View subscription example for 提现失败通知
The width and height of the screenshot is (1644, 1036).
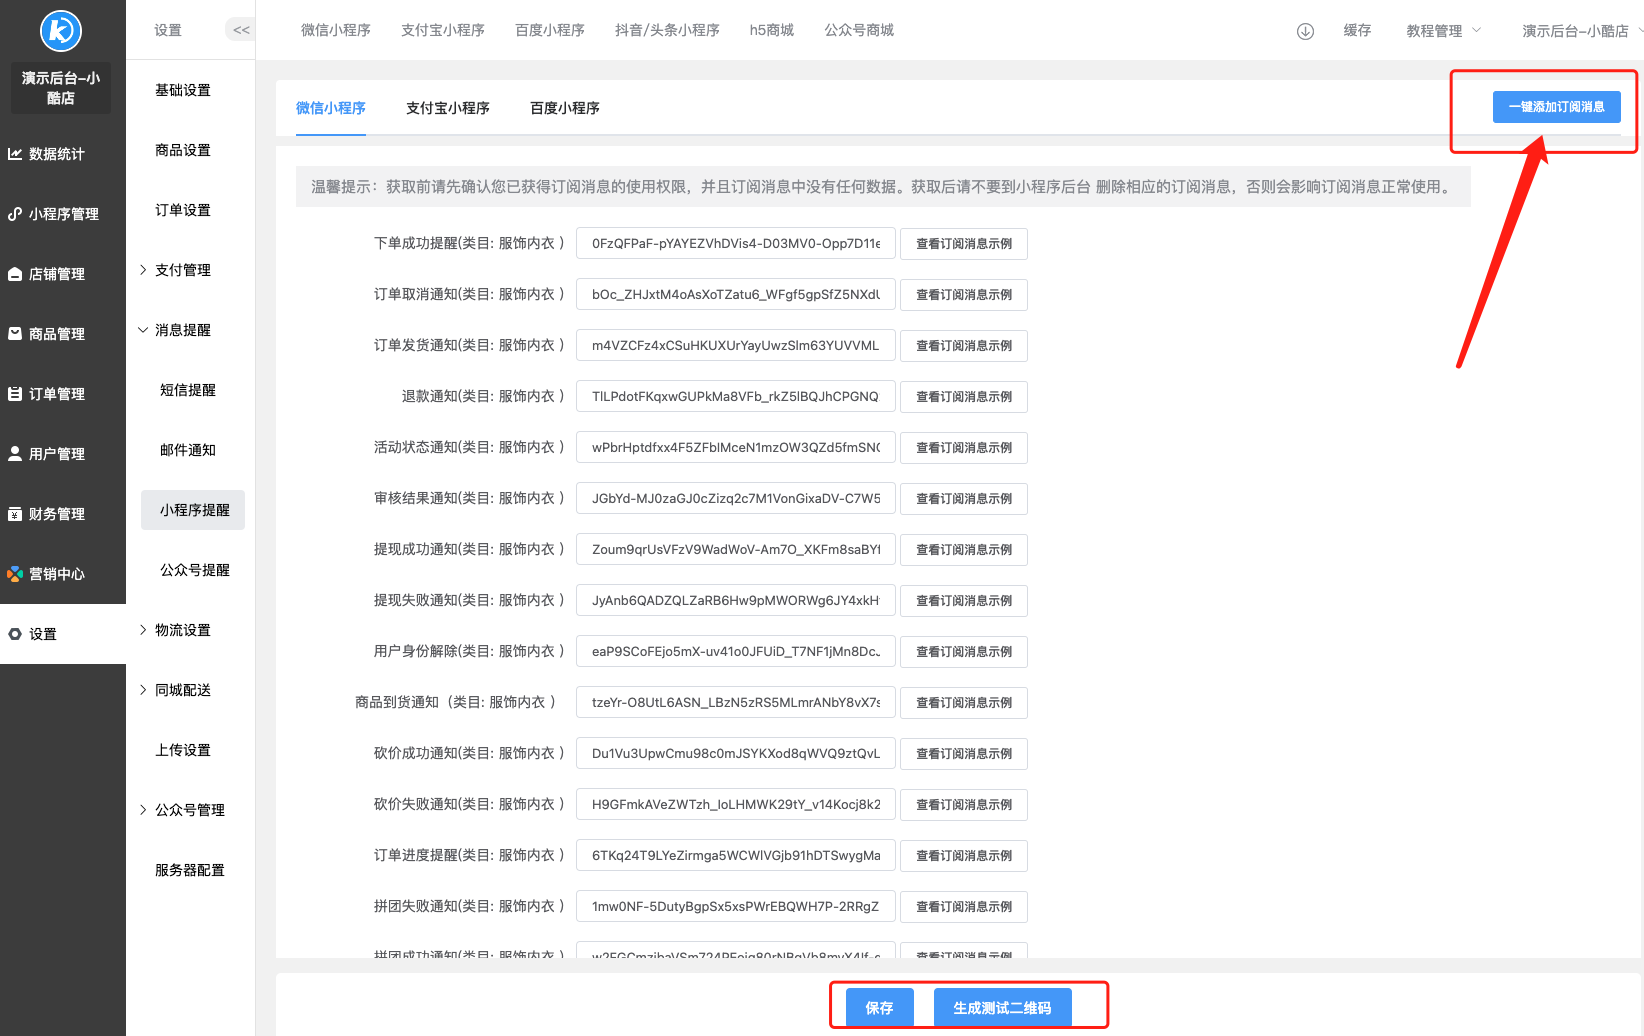[x=964, y=601]
